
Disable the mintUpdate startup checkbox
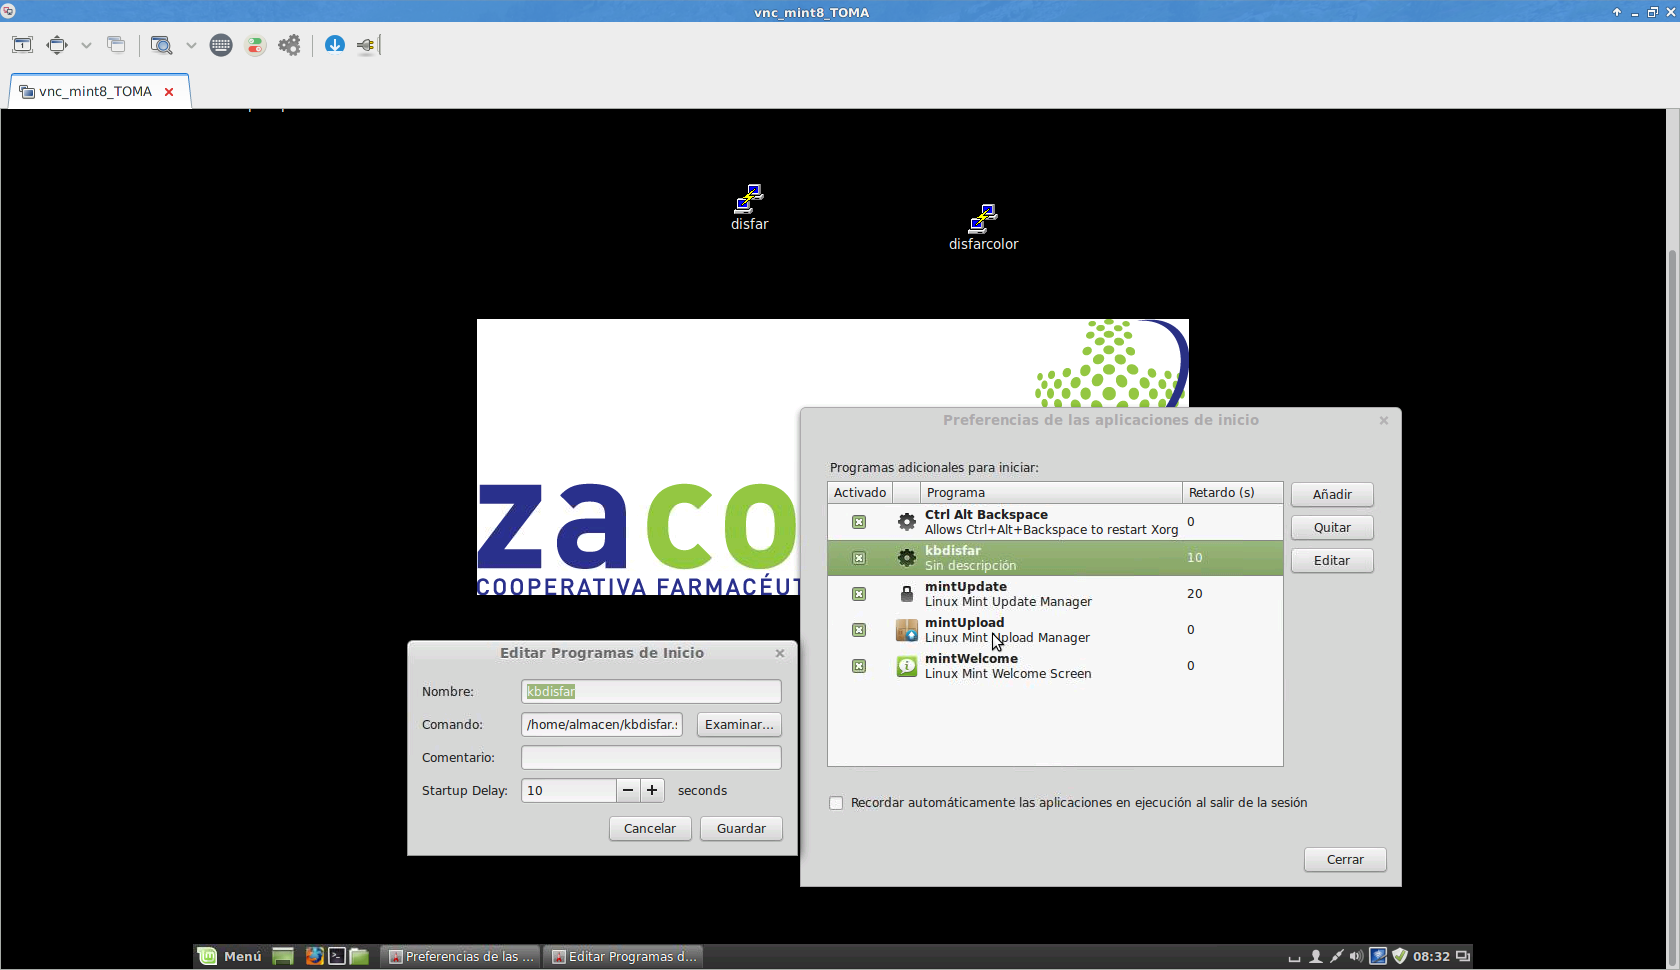(859, 594)
